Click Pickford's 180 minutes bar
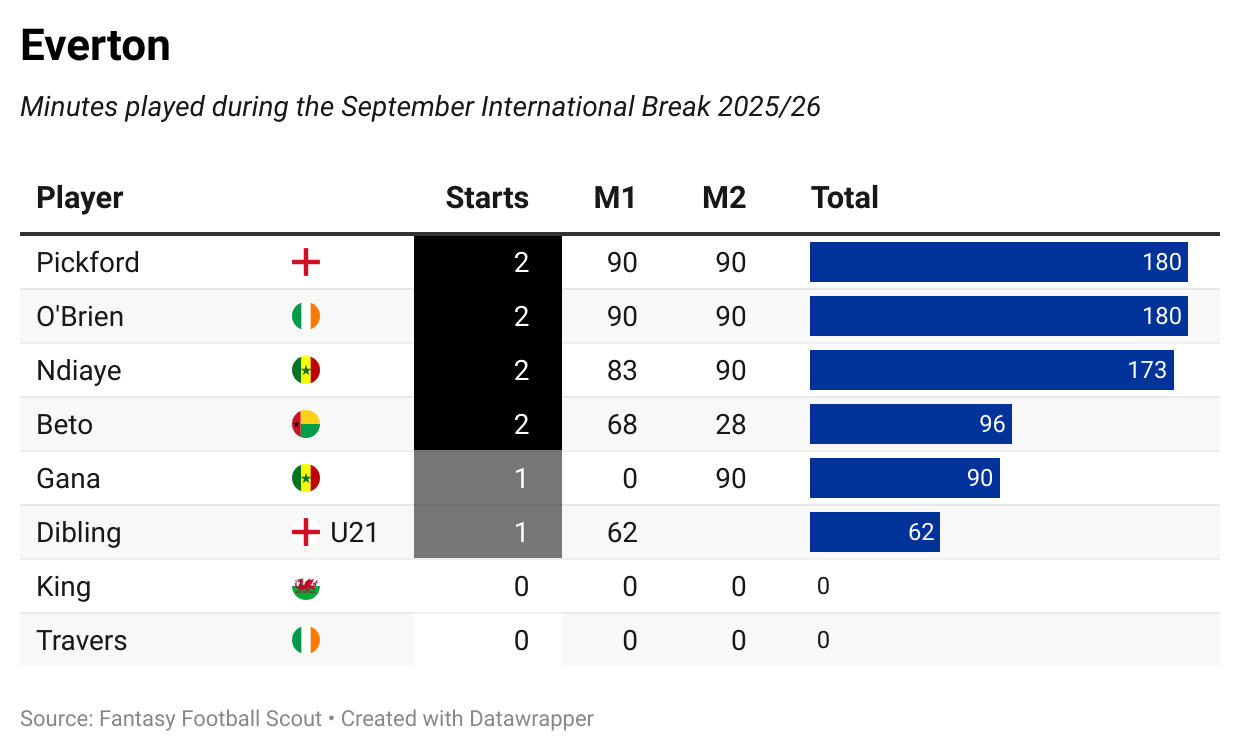The width and height of the screenshot is (1240, 752). pos(998,263)
